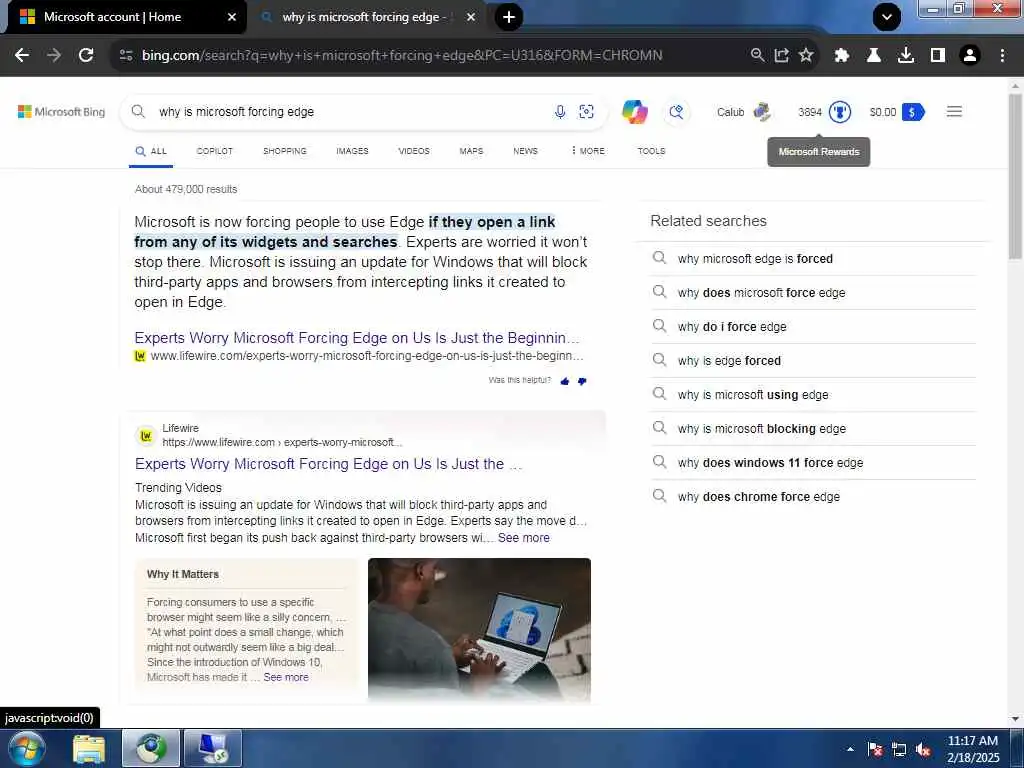Click the page vertical scrollbar

pyautogui.click(x=1015, y=176)
